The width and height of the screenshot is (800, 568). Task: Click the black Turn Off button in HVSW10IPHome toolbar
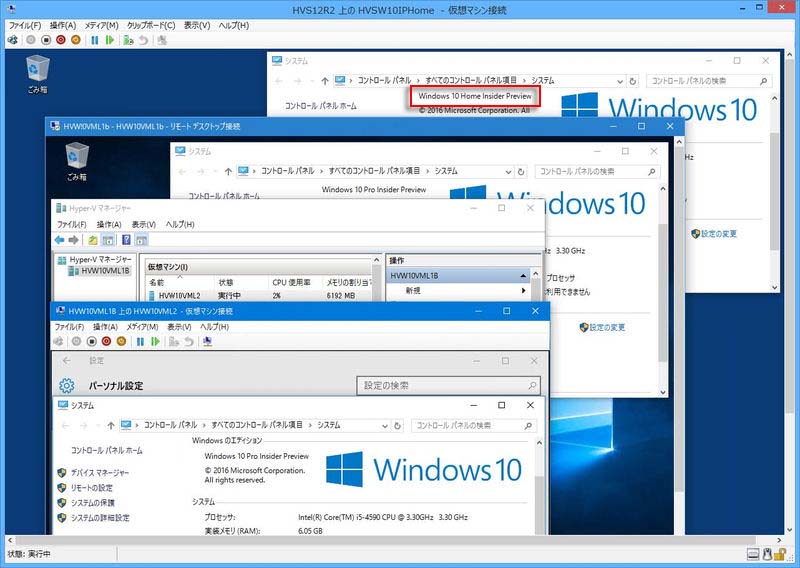click(46, 40)
